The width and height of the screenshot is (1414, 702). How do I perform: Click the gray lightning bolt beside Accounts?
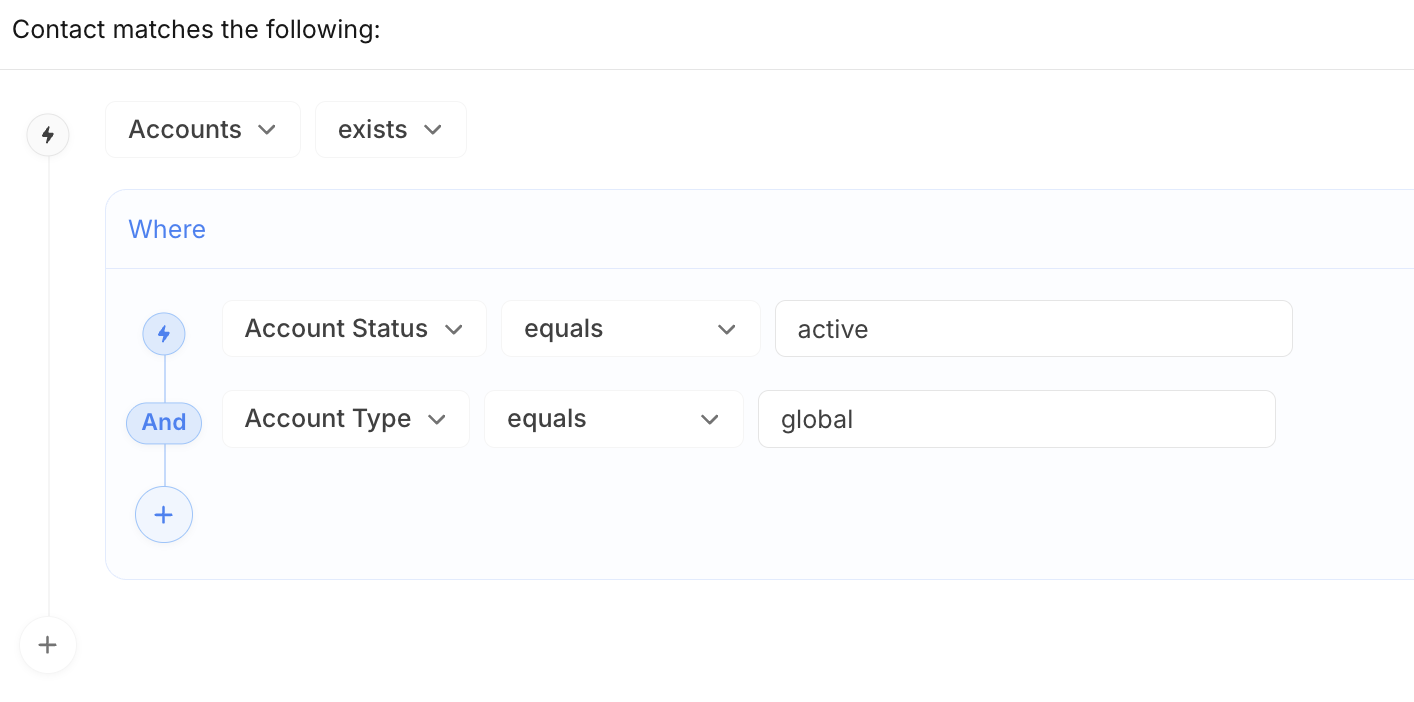pyautogui.click(x=47, y=134)
